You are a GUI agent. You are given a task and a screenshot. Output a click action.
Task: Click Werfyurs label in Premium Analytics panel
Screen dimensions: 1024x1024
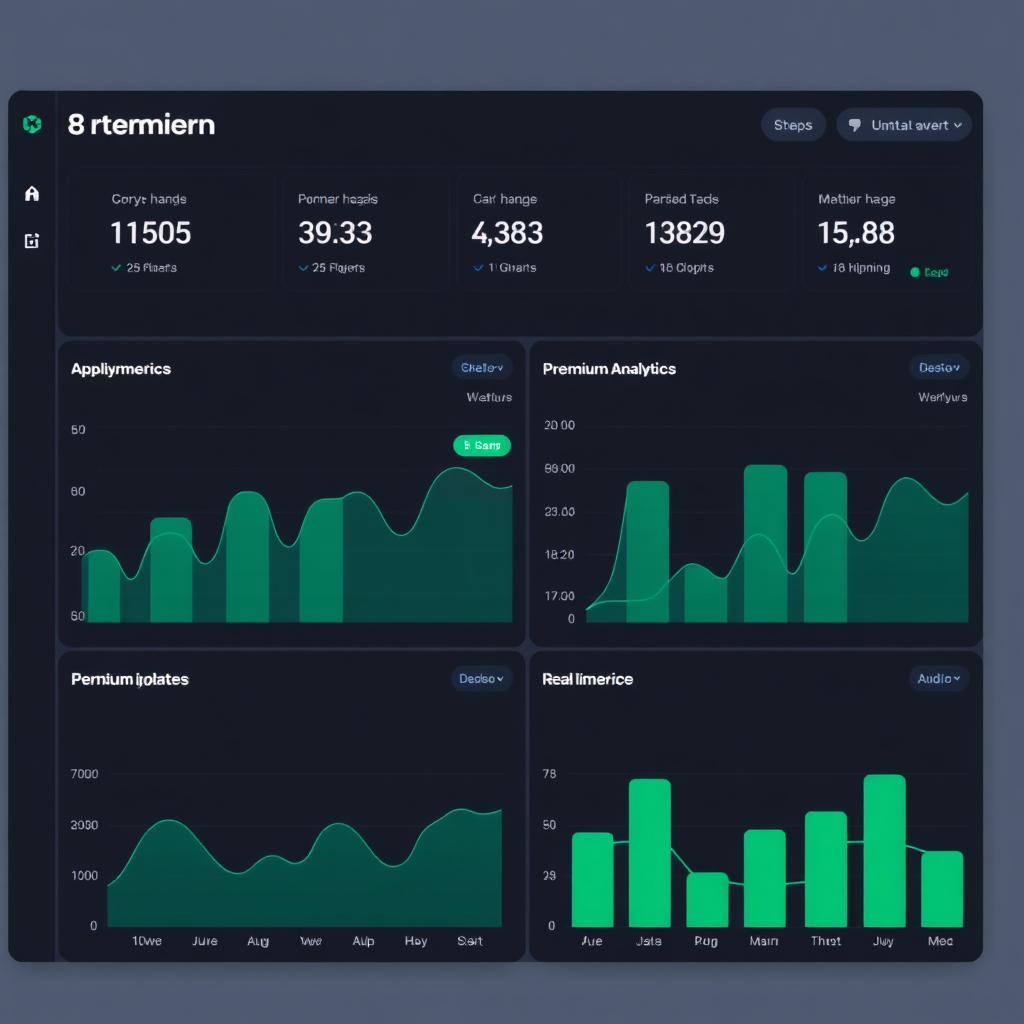click(x=942, y=397)
